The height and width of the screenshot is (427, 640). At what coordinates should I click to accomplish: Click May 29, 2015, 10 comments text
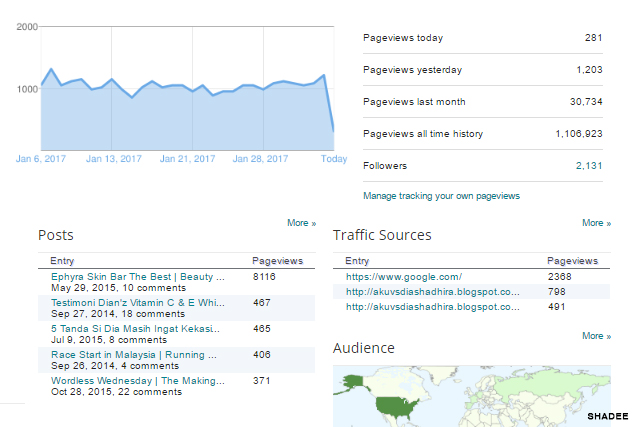coord(118,288)
